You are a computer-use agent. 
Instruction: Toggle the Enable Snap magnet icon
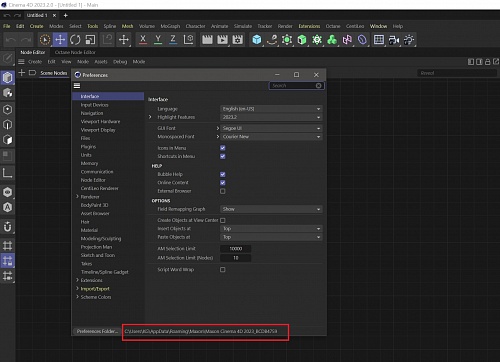[7, 227]
